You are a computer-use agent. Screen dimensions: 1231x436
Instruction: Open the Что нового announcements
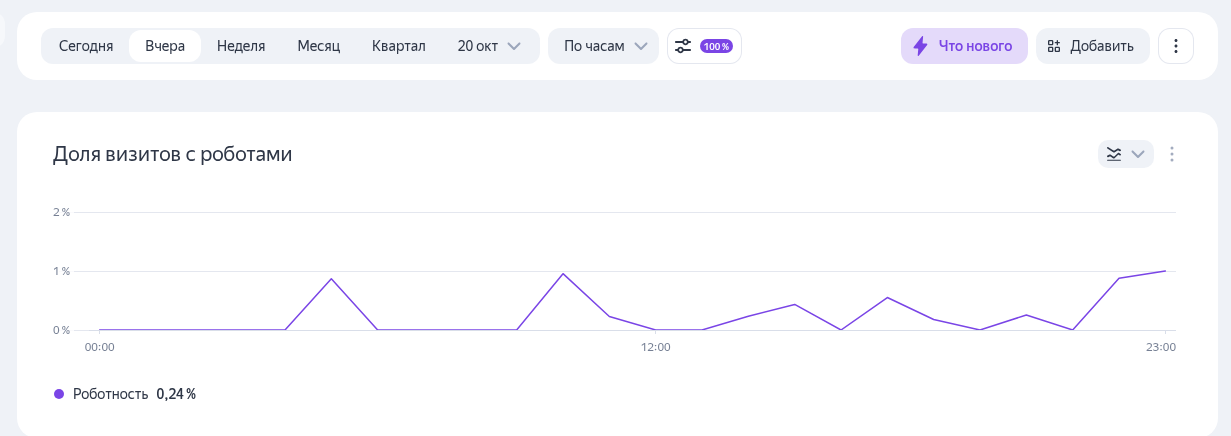pos(964,46)
